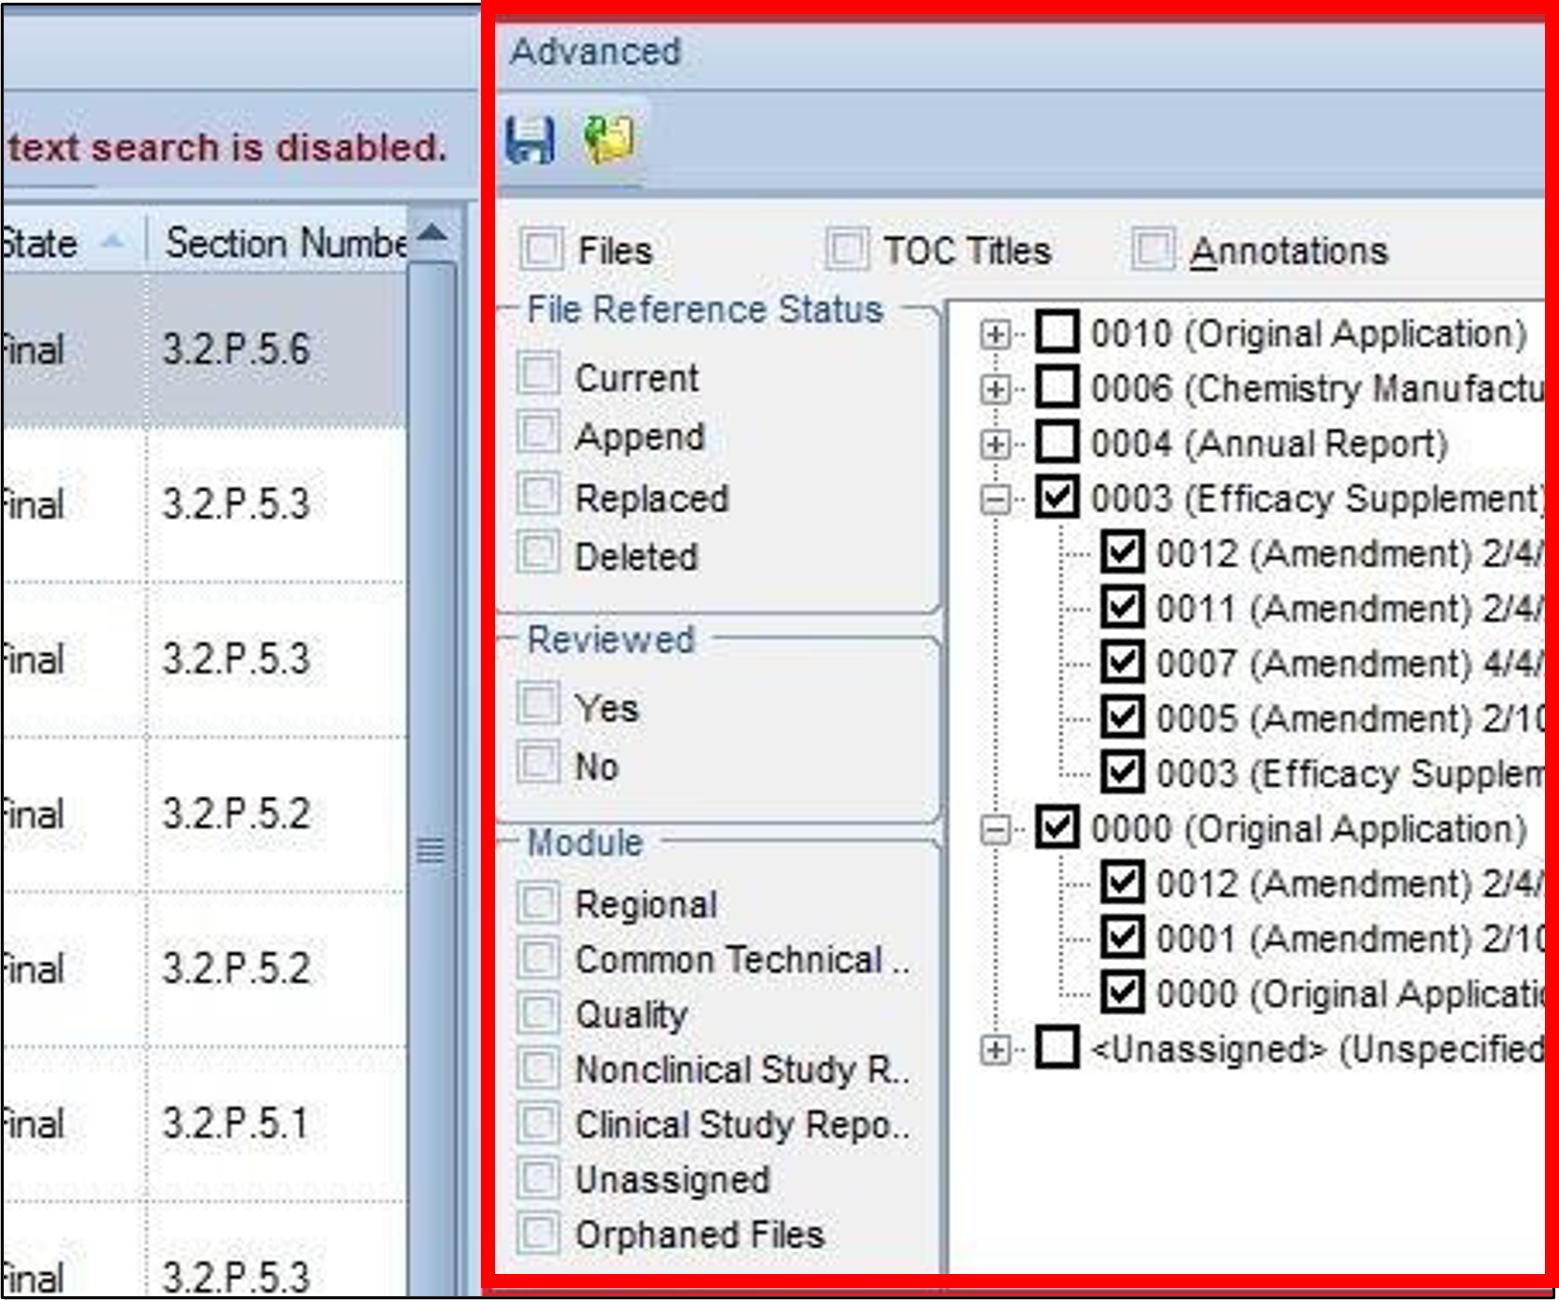The image size is (1559, 1300).
Task: Enable the Annotations checkbox
Action: (1152, 249)
